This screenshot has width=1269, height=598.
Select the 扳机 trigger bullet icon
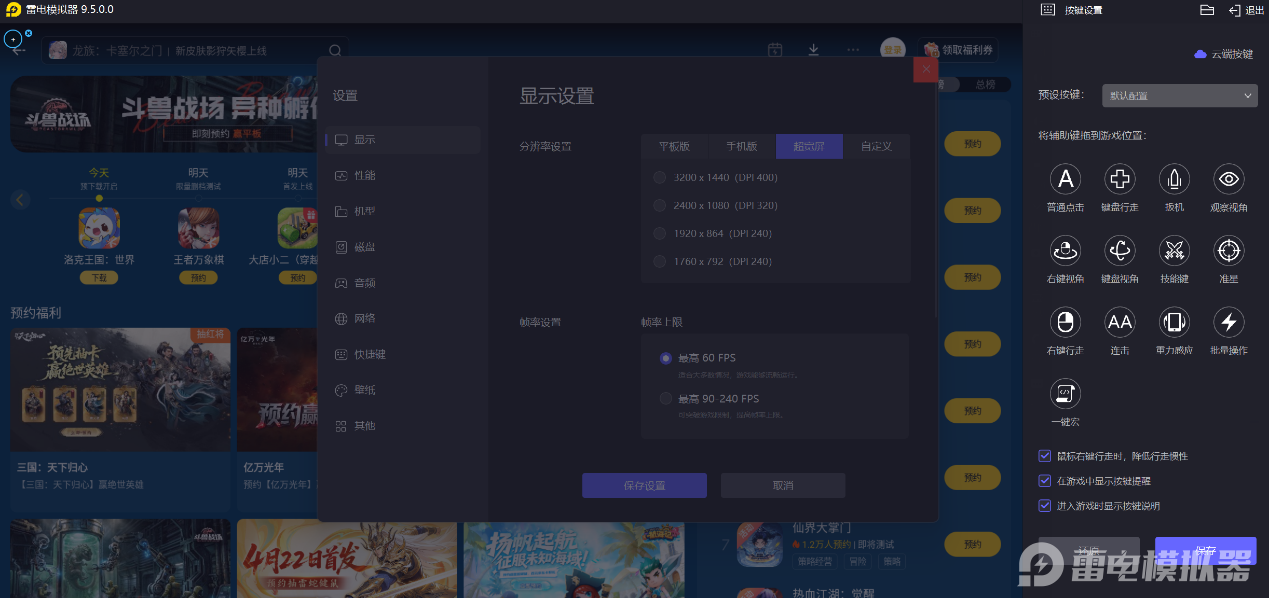(x=1174, y=179)
